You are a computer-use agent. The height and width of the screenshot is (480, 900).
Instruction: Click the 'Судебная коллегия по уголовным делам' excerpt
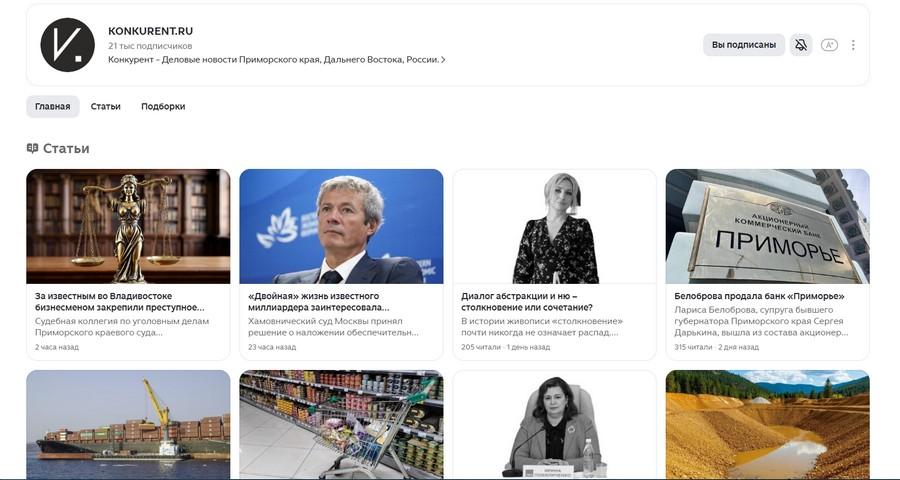coord(122,327)
